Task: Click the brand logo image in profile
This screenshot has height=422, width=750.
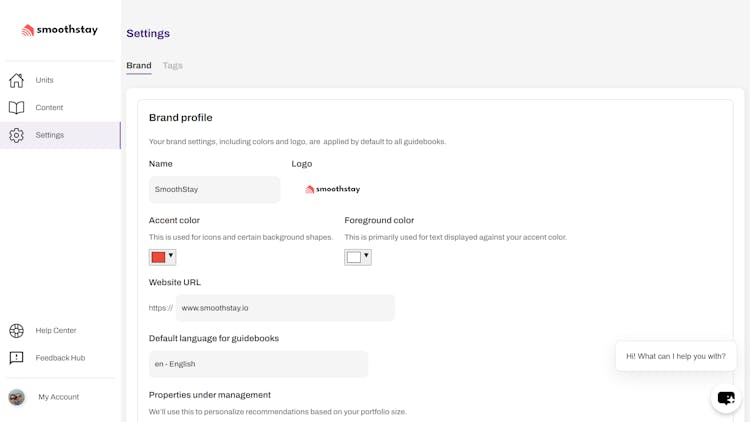Action: [x=333, y=189]
